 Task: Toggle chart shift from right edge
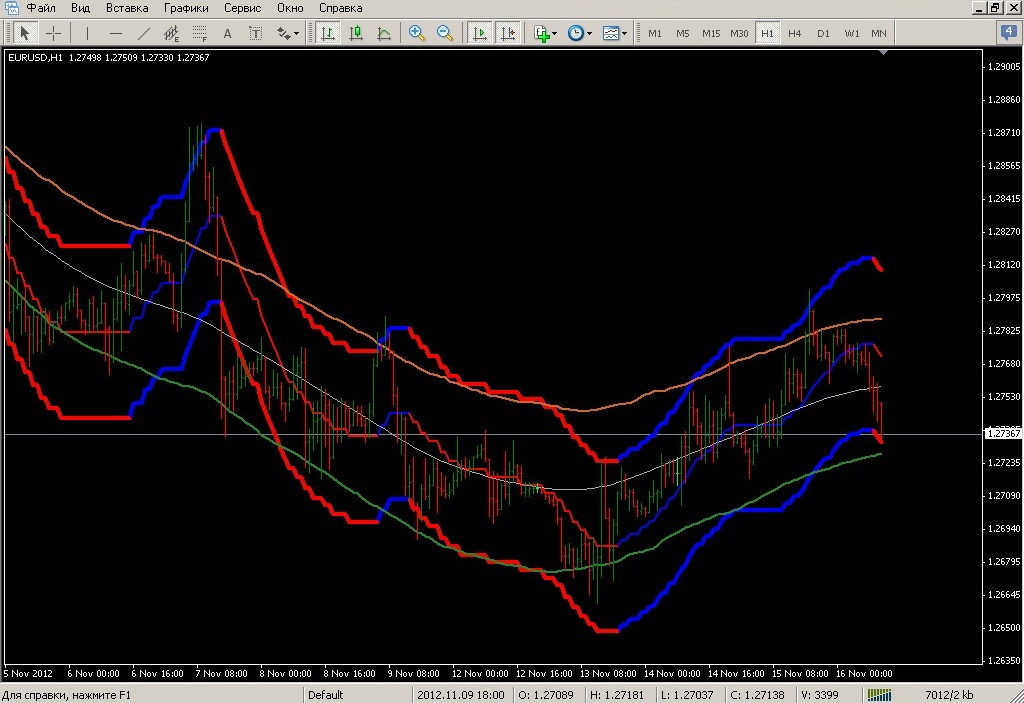(507, 33)
